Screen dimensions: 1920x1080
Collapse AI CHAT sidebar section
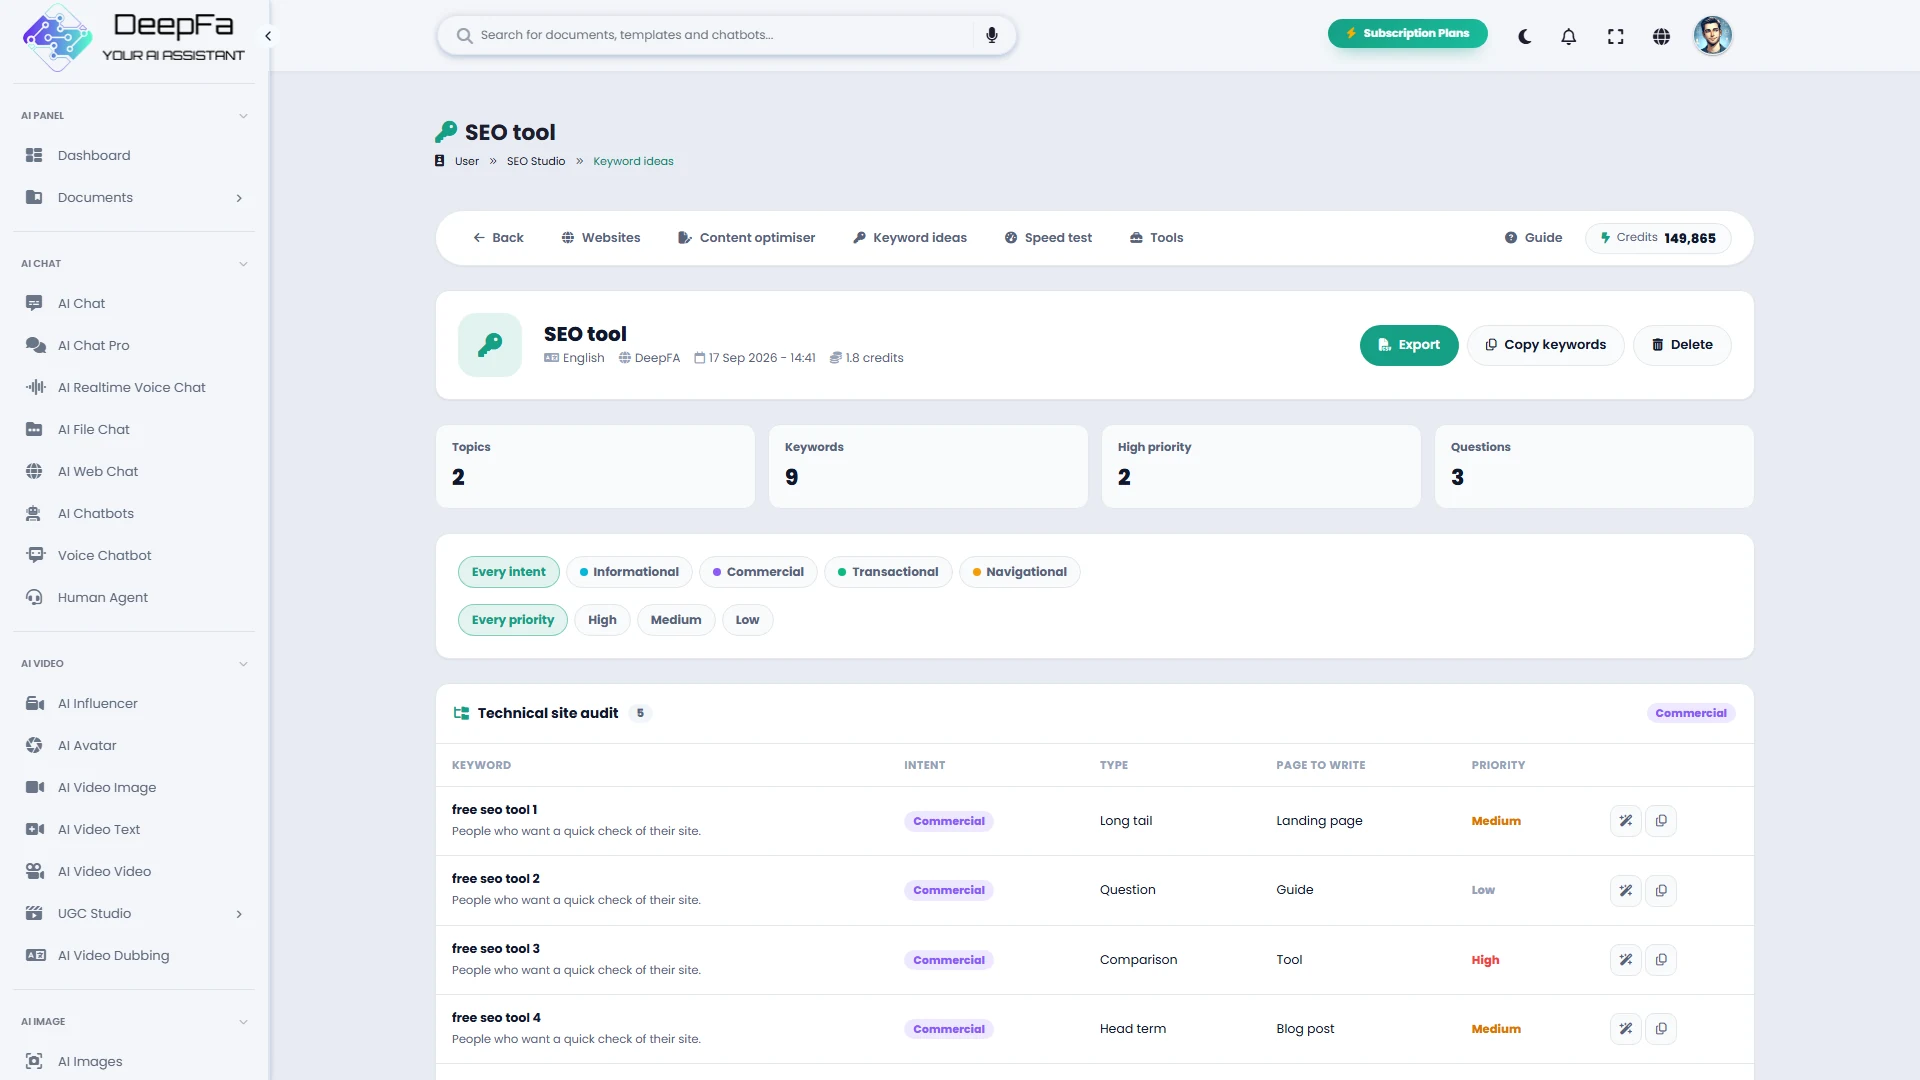point(243,264)
